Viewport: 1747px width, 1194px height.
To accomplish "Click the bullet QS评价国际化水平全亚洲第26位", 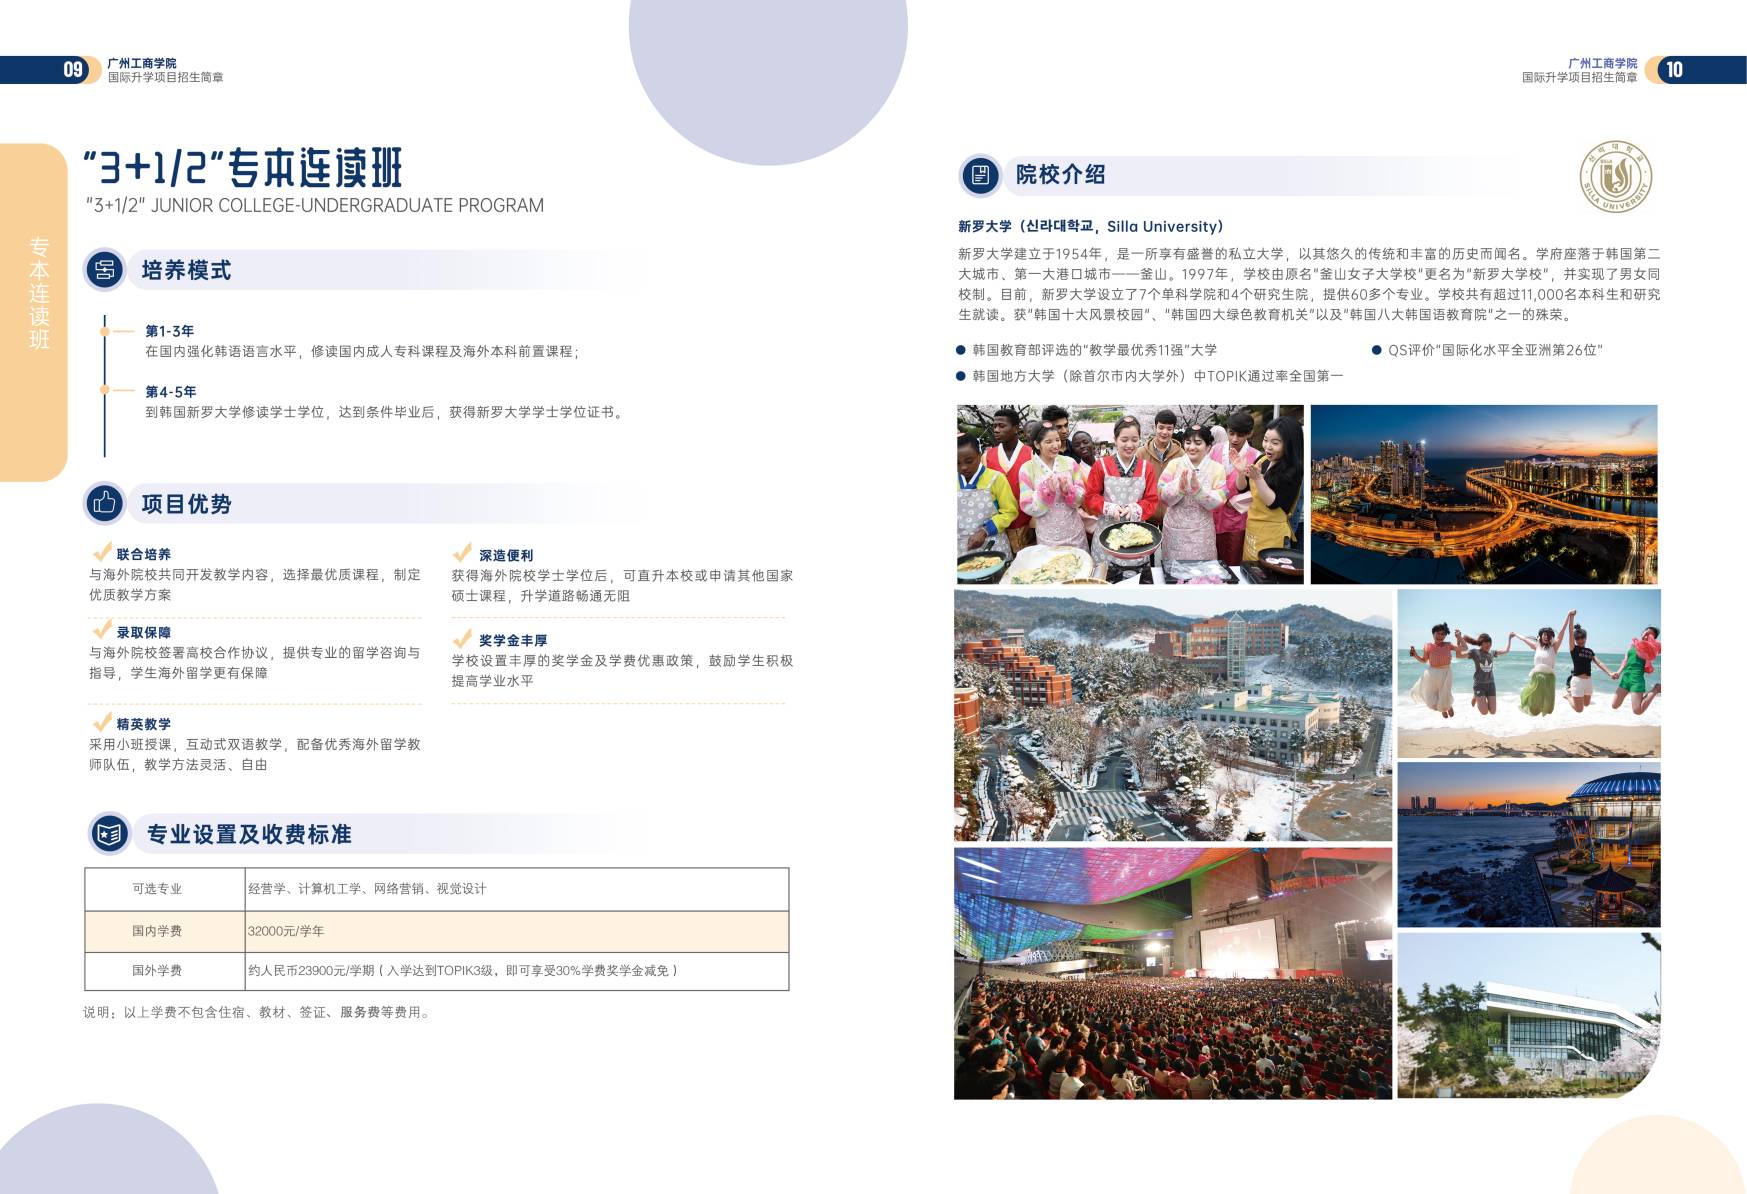I will pos(1496,350).
